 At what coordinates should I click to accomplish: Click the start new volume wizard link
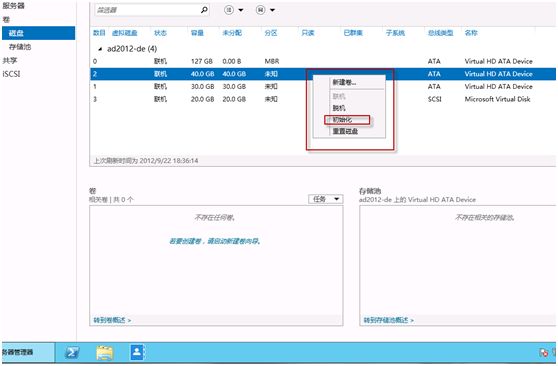pyautogui.click(x=215, y=241)
